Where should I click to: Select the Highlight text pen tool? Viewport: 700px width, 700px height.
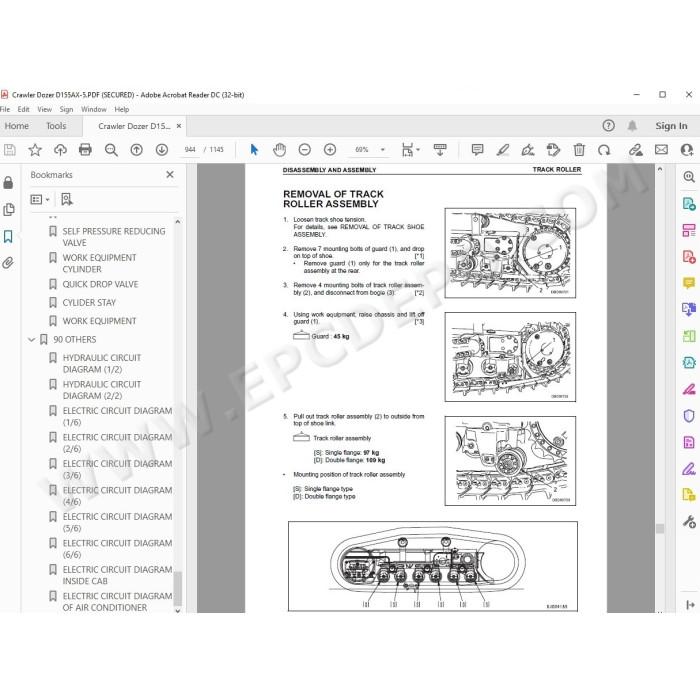[503, 150]
